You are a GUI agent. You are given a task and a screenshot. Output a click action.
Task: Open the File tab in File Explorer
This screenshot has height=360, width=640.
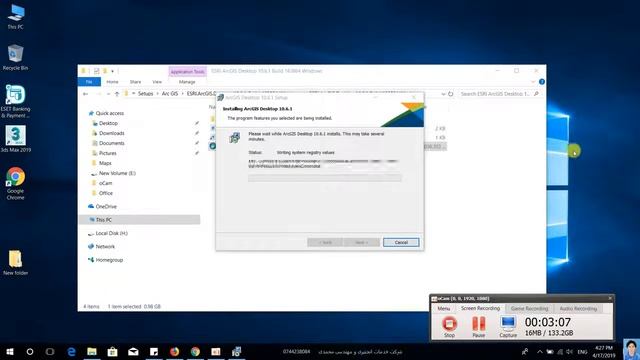(x=89, y=82)
